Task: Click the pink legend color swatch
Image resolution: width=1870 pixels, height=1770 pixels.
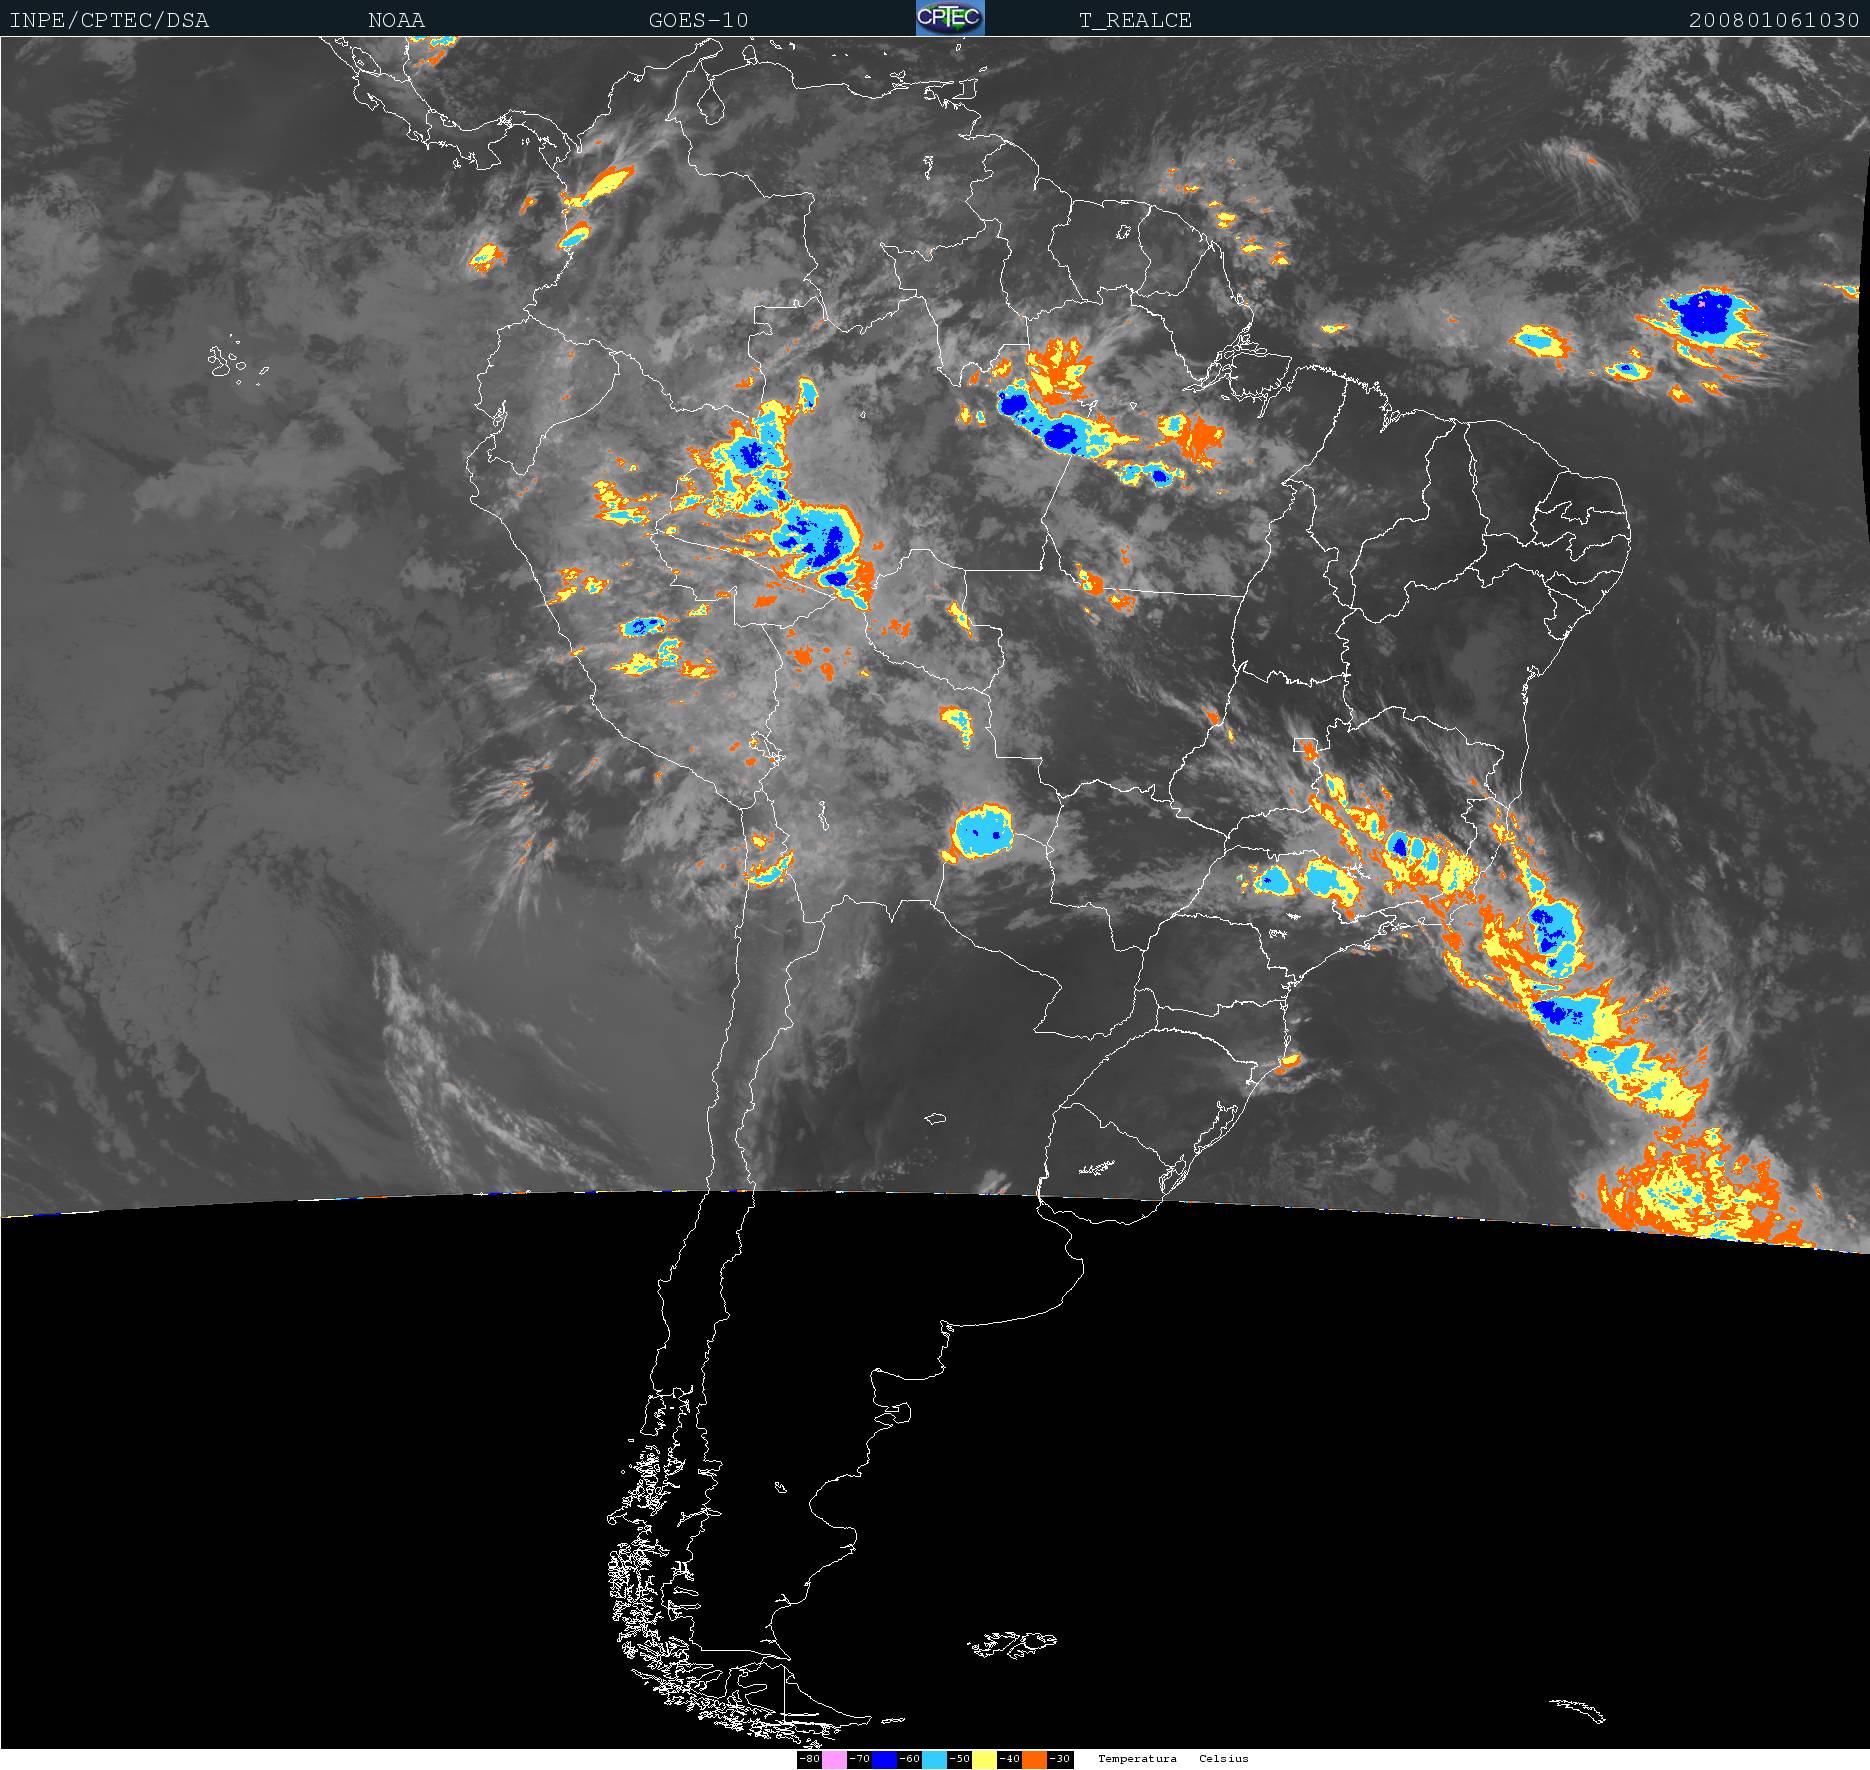Action: coord(834,1759)
